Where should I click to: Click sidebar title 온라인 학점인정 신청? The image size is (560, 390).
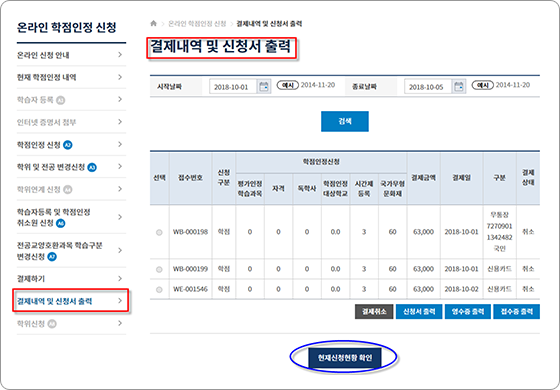(66, 28)
